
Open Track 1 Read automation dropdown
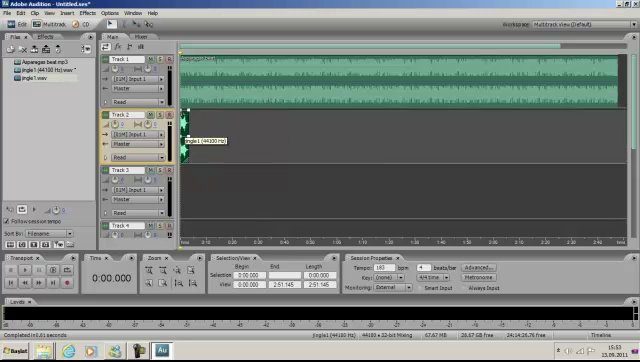coord(138,102)
